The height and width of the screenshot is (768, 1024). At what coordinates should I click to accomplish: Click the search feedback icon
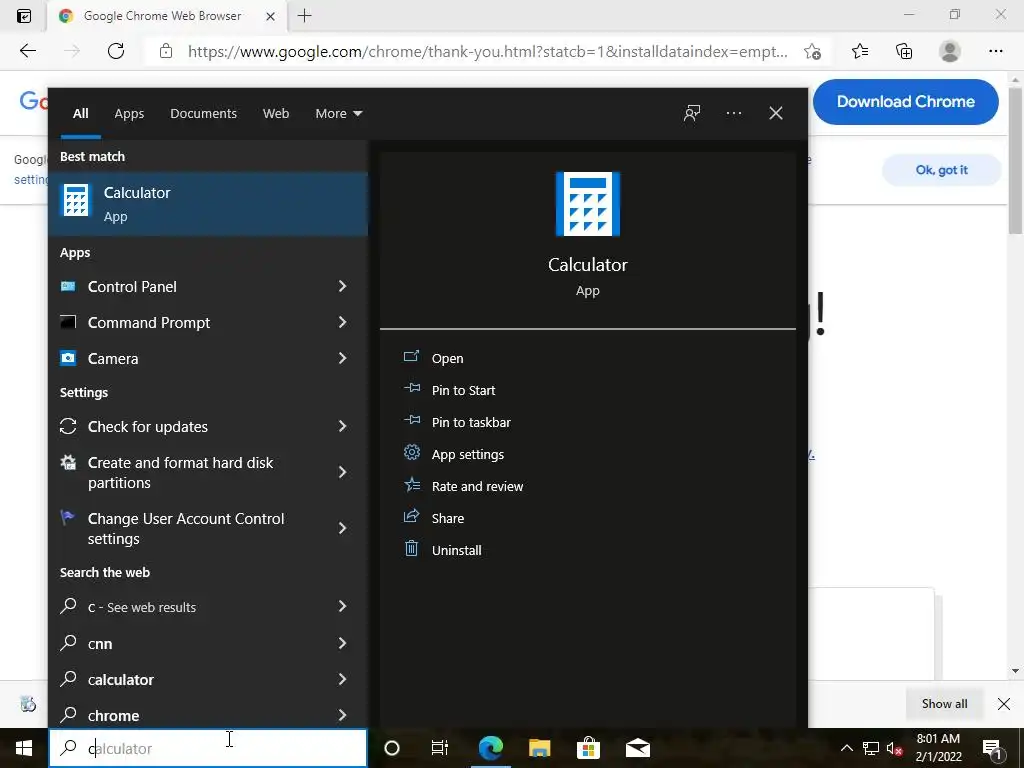pos(692,114)
